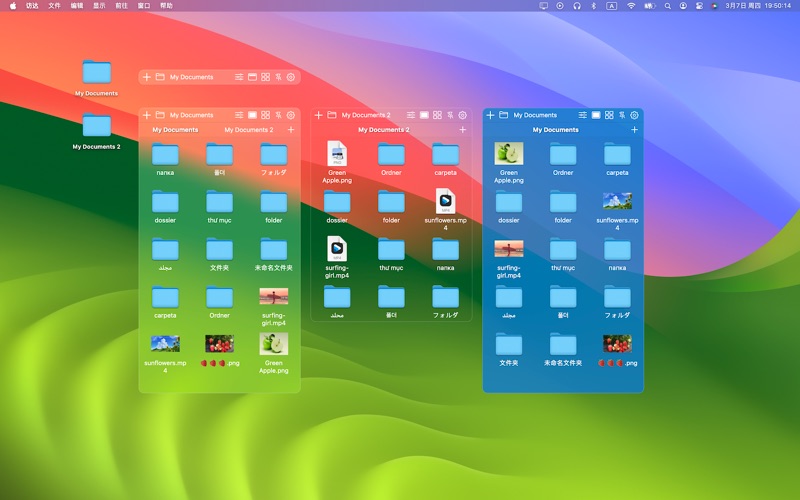Select the sunflowers.mp4 thumbnail in the blue panel
800x500 pixels.
tap(617, 202)
